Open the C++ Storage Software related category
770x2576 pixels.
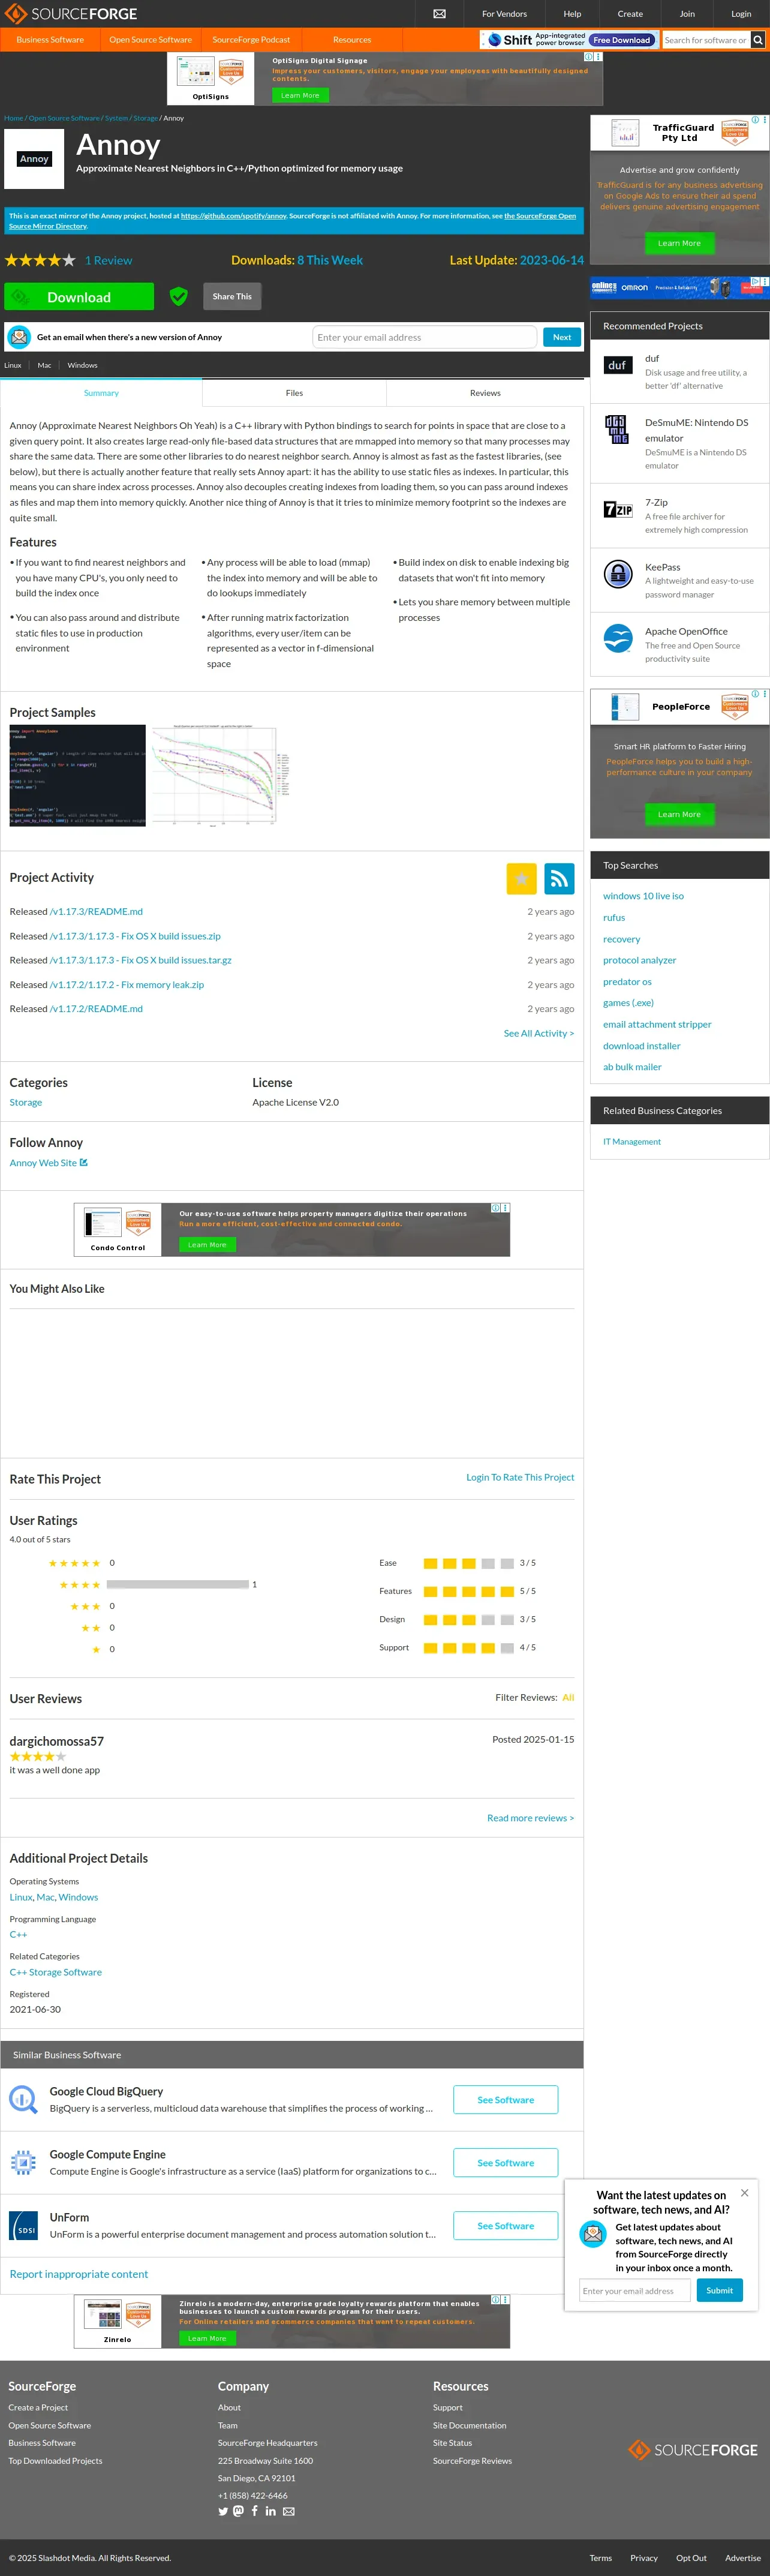[x=55, y=1972]
